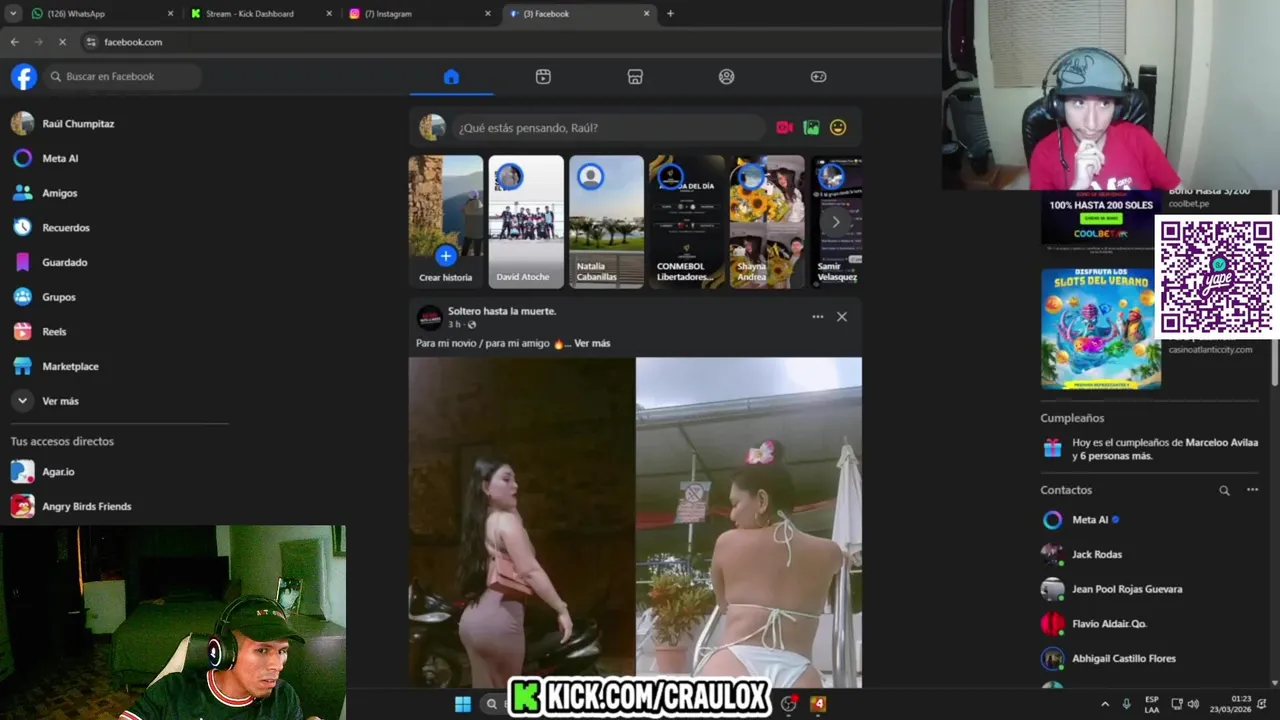Open Windows taskbar search
Screen dimensions: 1280x720
click(491, 704)
